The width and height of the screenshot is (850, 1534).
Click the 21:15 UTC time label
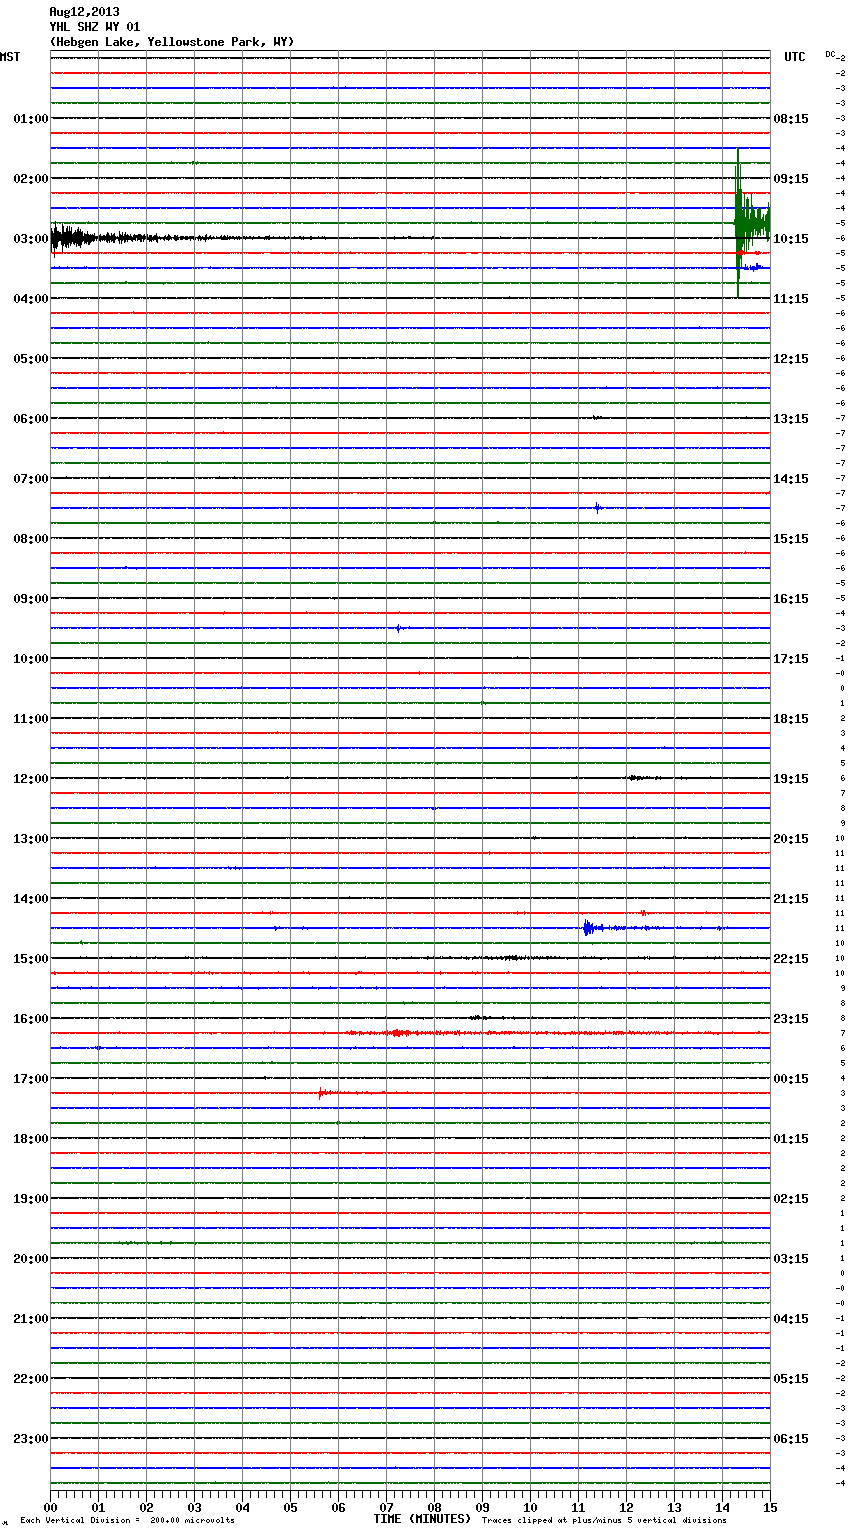pos(791,899)
